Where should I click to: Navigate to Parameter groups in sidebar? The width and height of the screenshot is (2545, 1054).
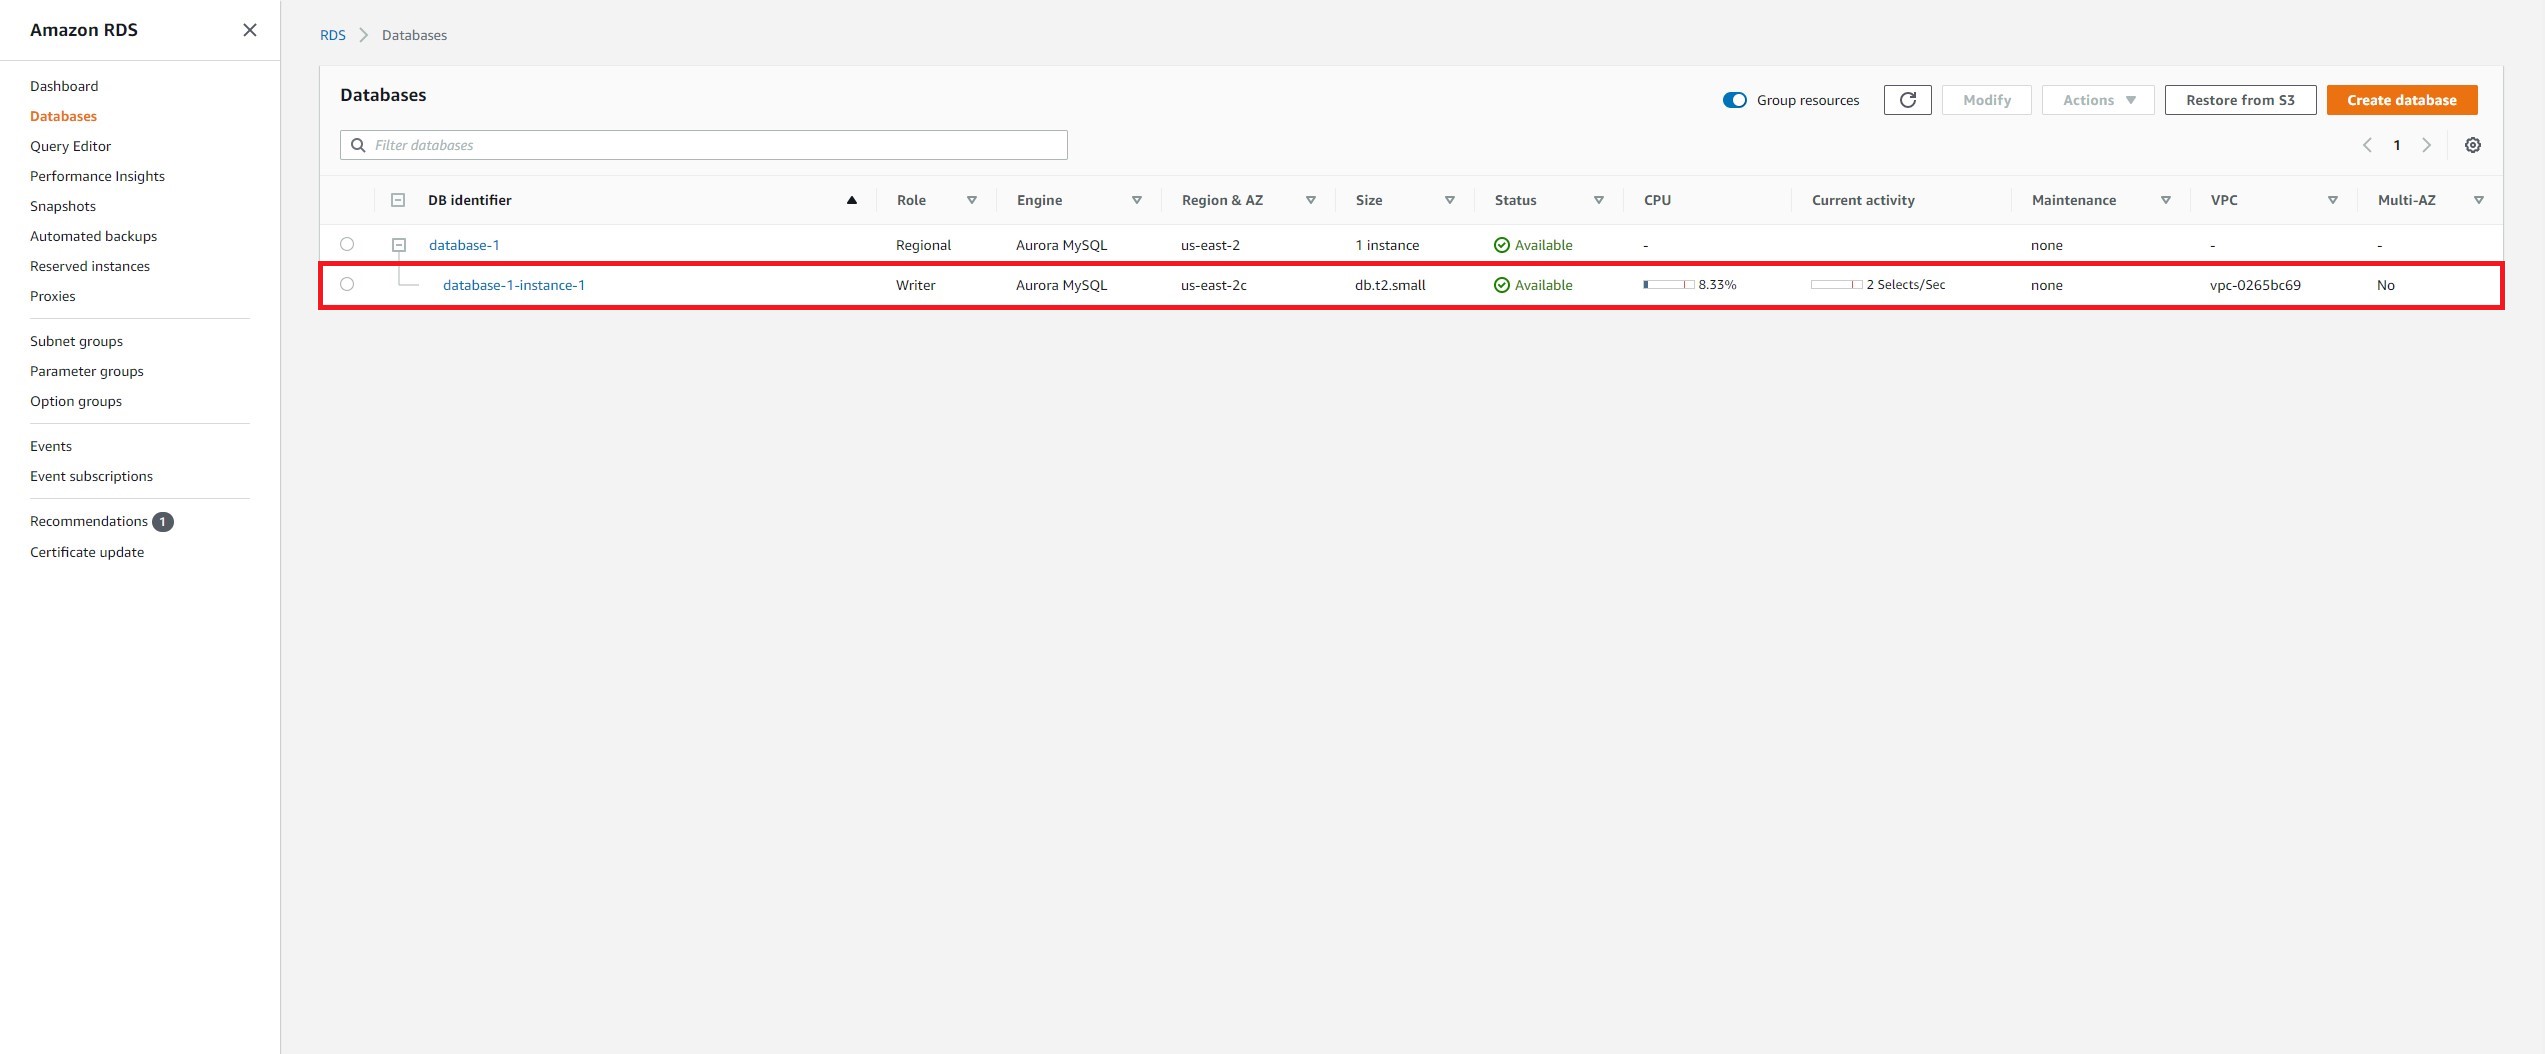(87, 371)
